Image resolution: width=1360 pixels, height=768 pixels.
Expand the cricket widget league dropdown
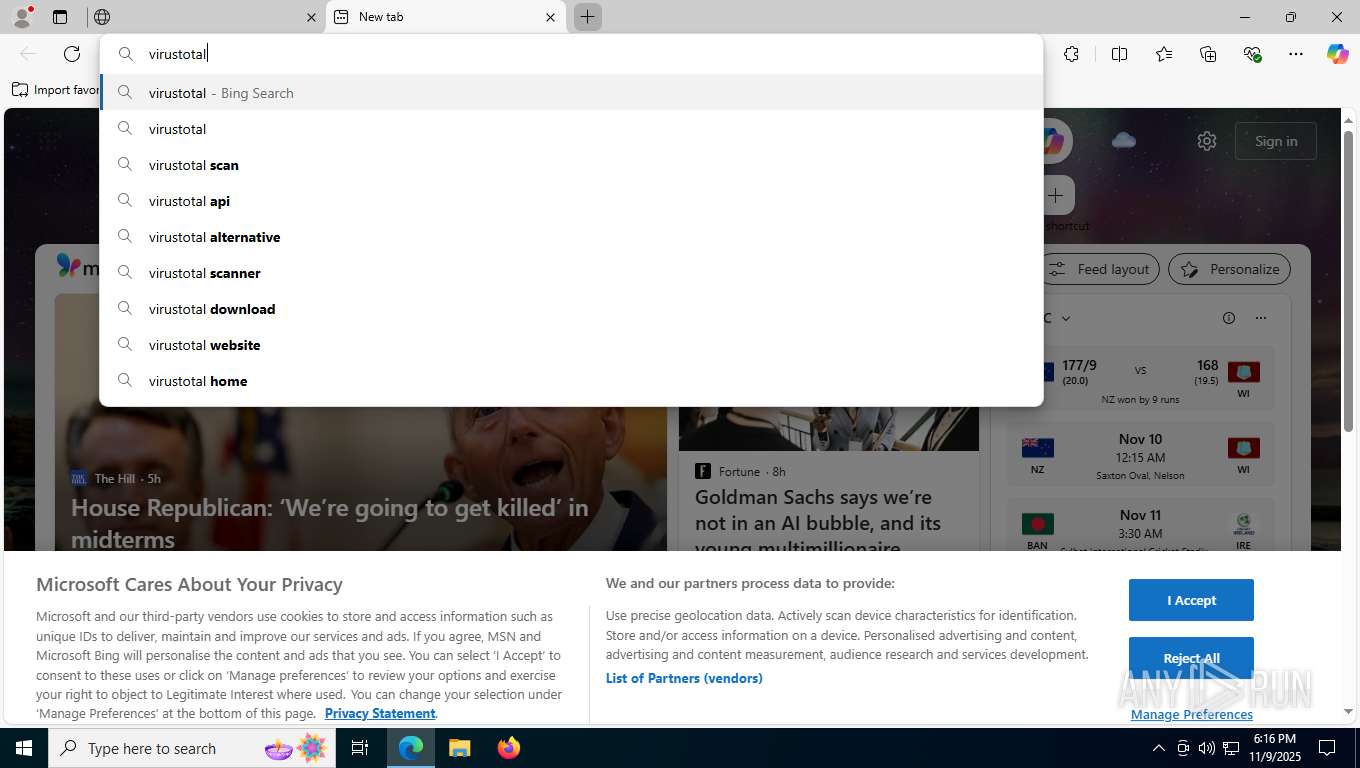click(1065, 318)
